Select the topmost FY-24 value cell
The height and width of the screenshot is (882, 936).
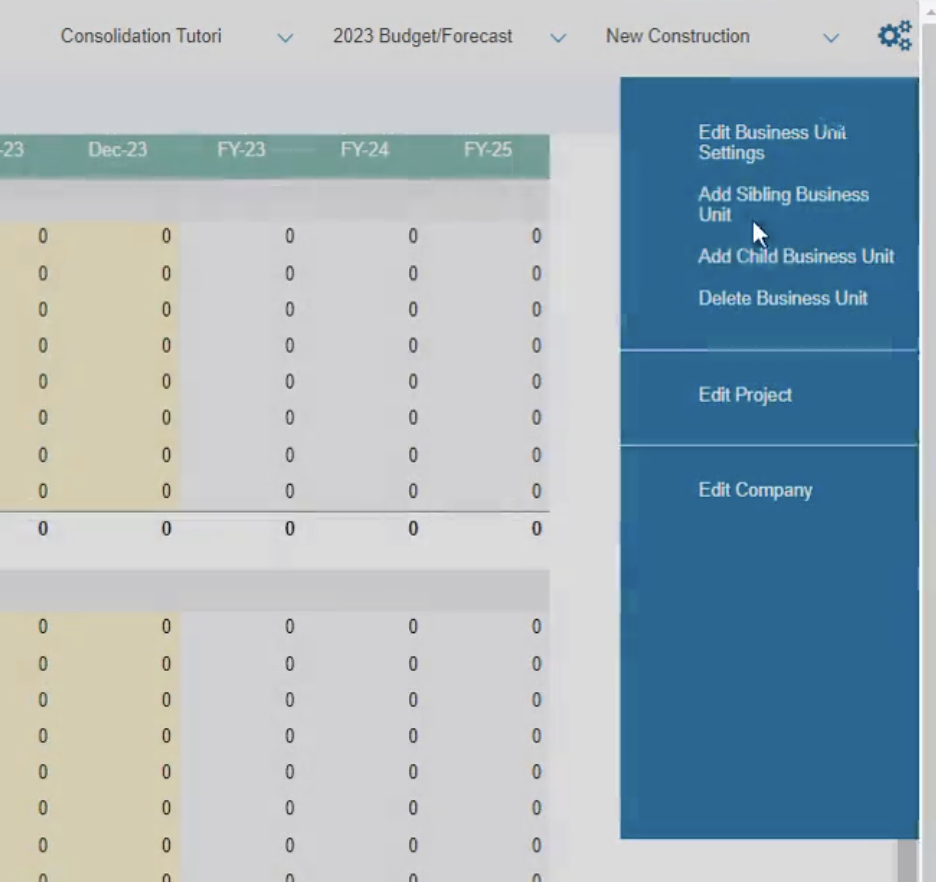[x=412, y=237]
